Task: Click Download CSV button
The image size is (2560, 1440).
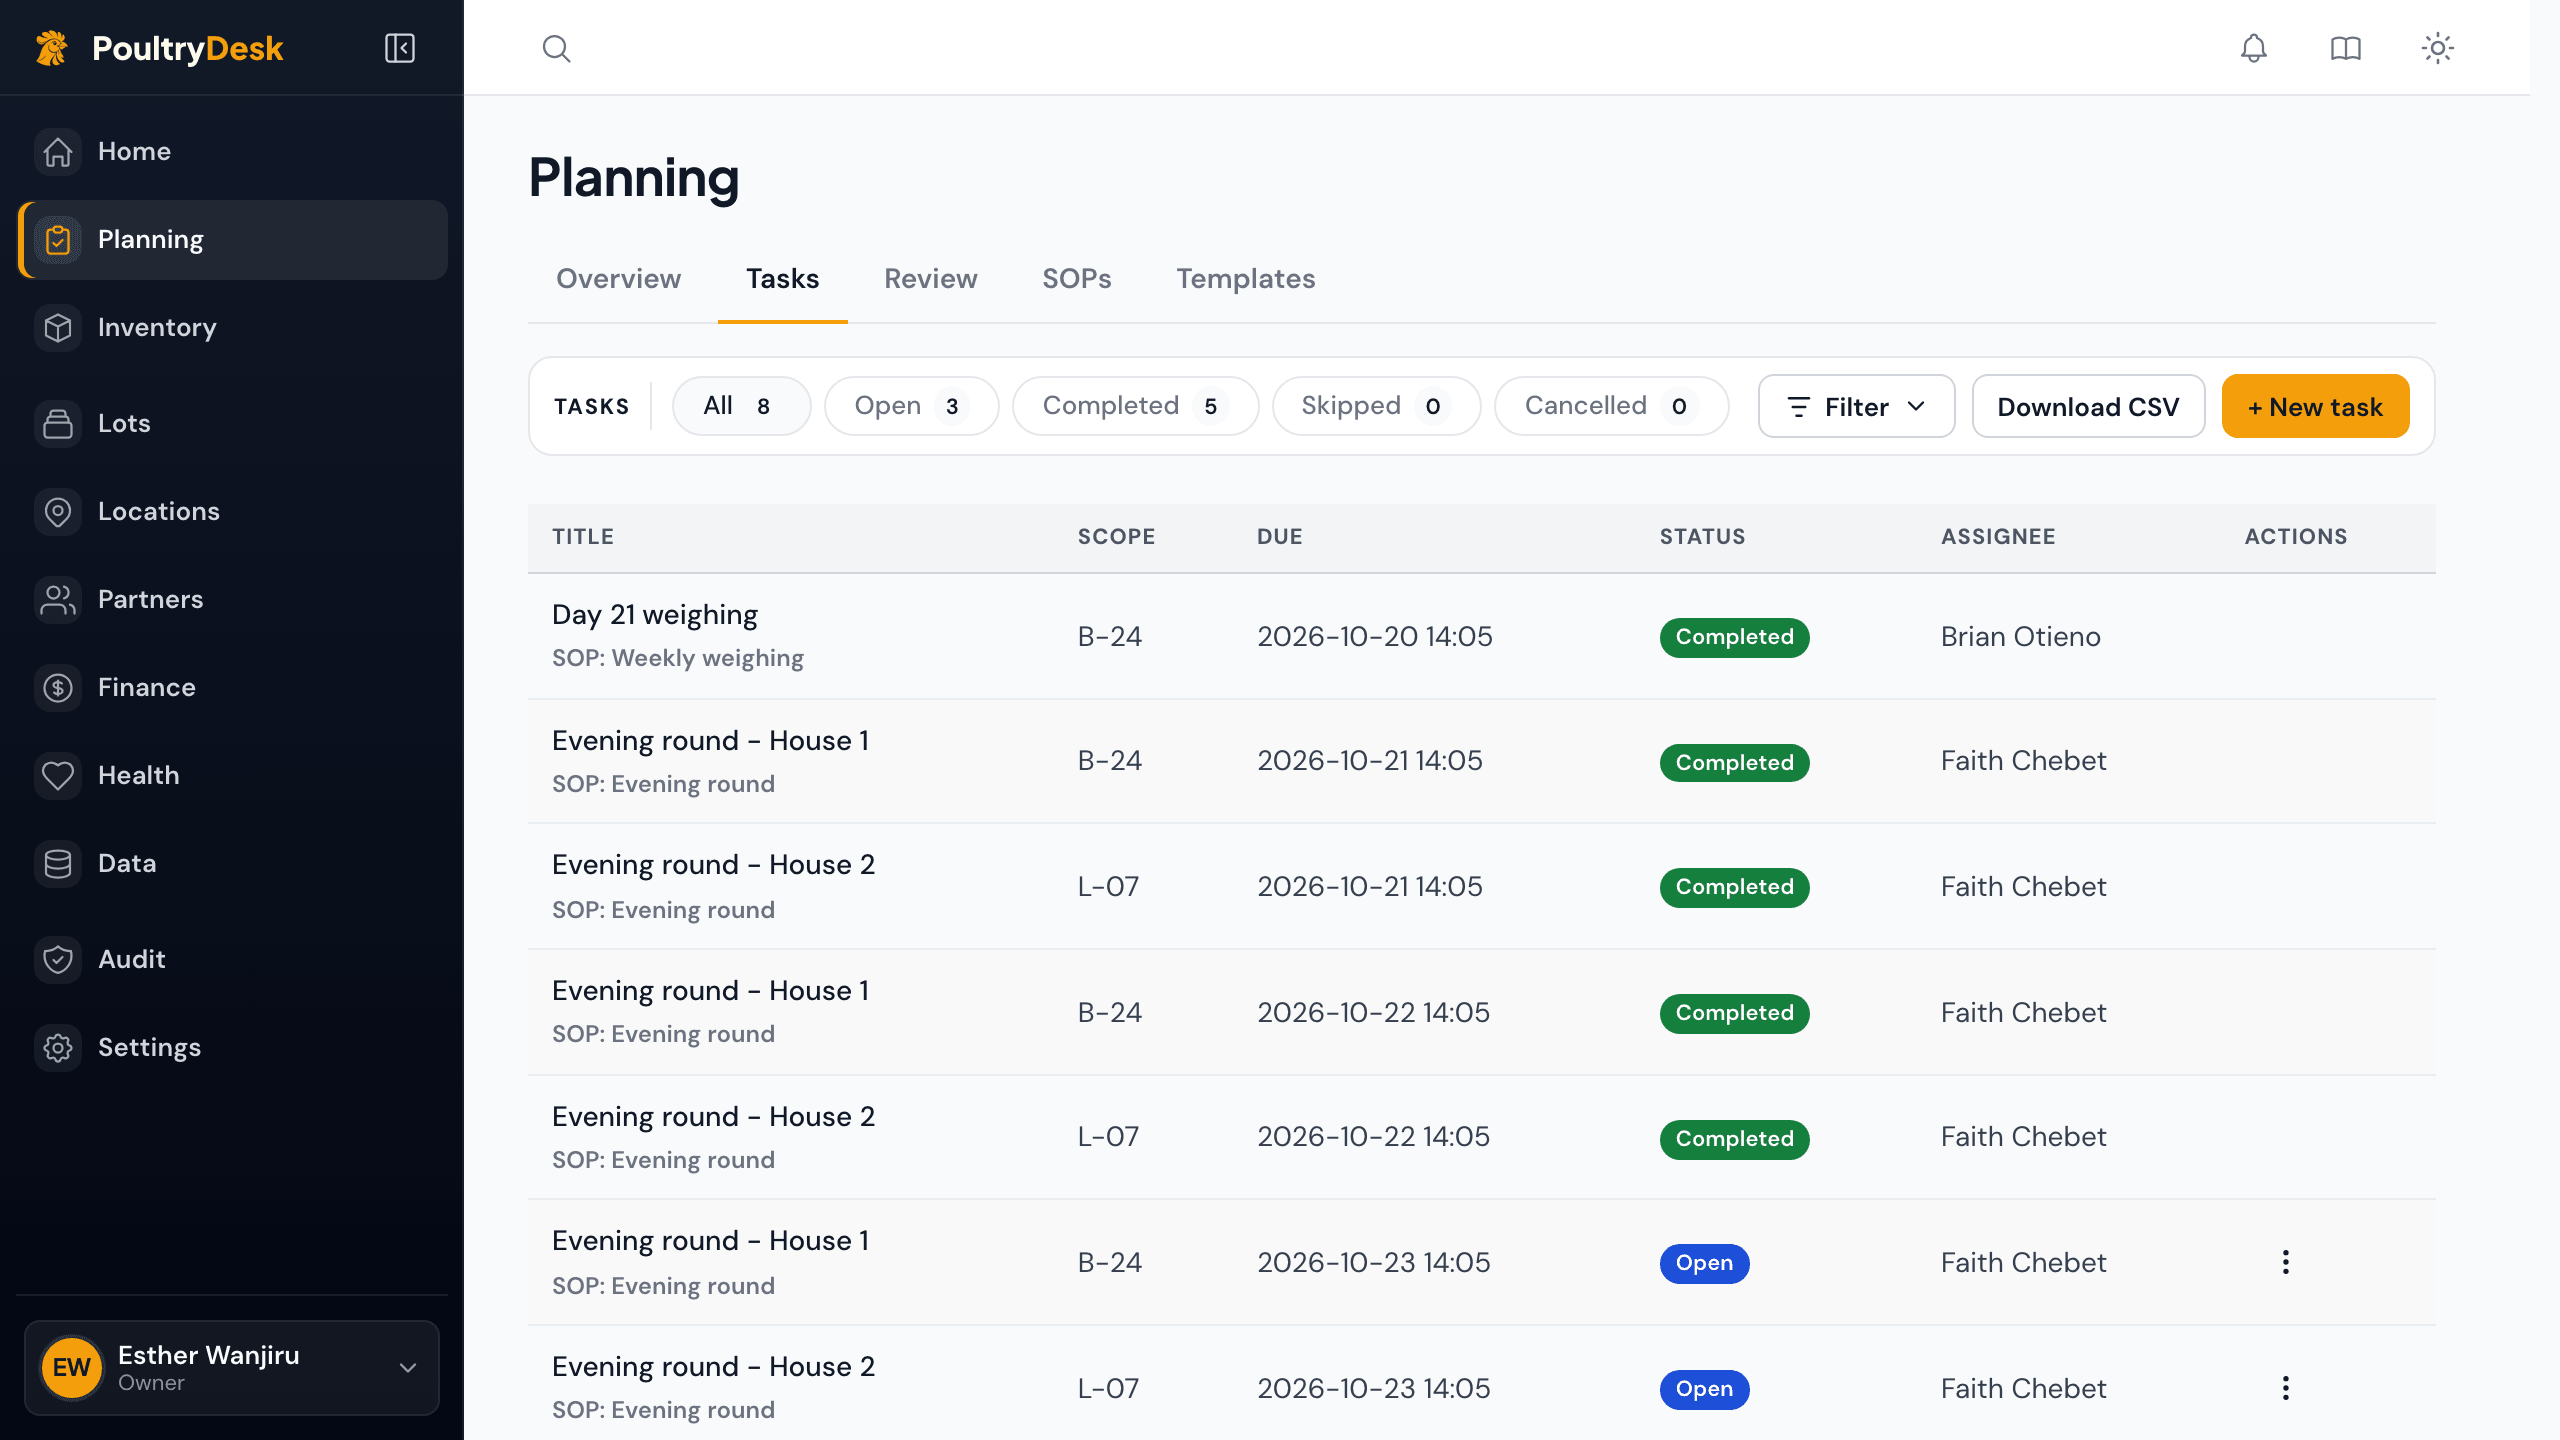Action: (x=2088, y=406)
